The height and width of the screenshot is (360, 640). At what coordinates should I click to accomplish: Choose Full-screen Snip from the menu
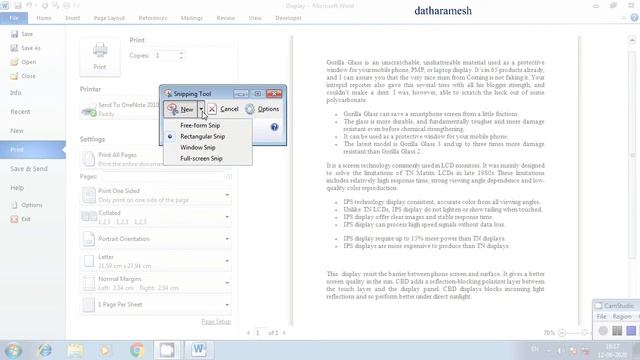click(x=201, y=158)
